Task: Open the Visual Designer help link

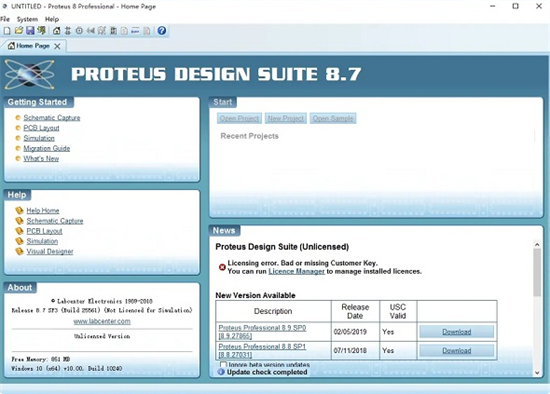Action: tap(50, 251)
